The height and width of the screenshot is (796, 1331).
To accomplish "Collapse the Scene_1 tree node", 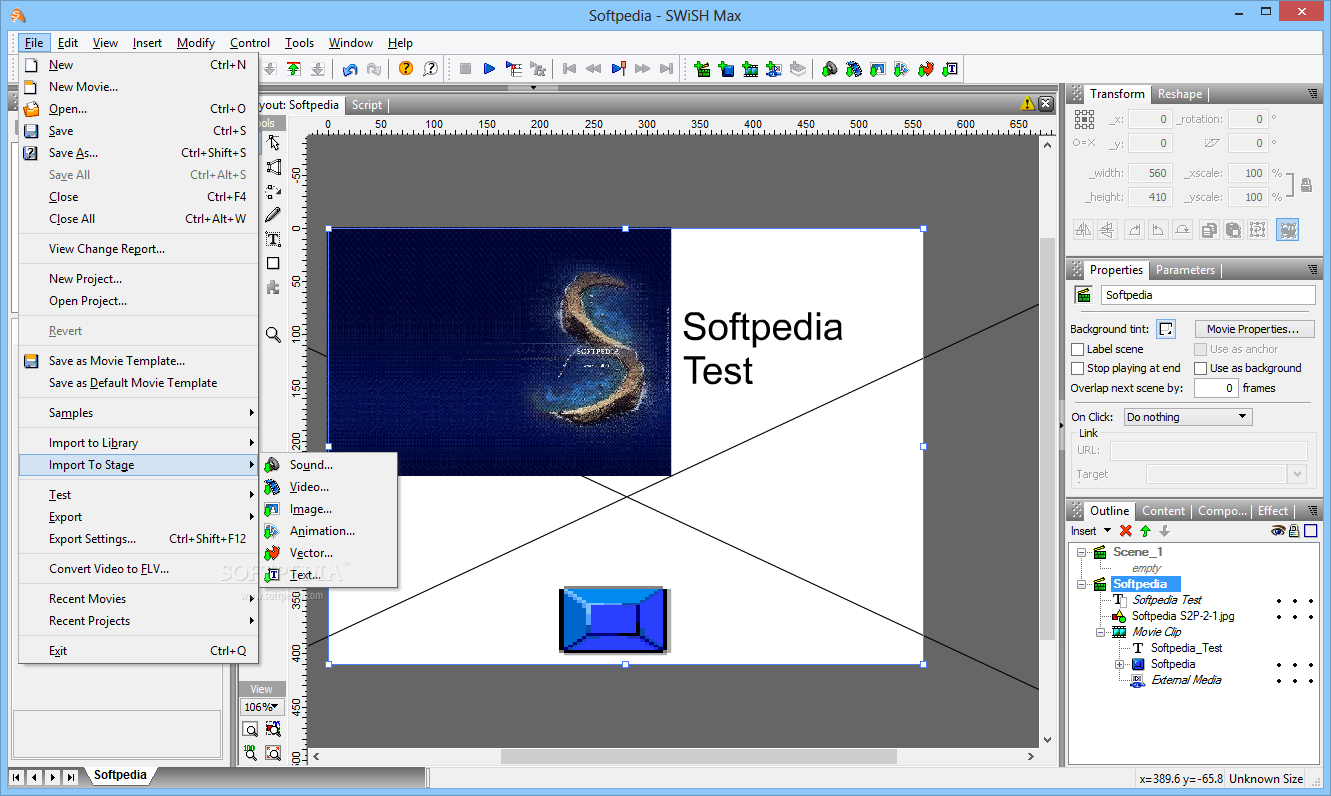I will pyautogui.click(x=1081, y=552).
